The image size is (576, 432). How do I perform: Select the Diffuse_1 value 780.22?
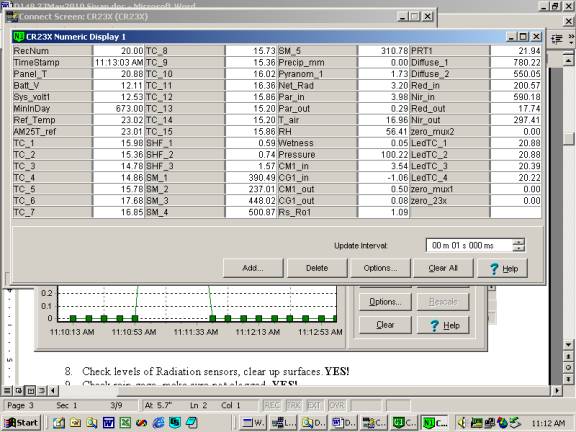coord(516,62)
